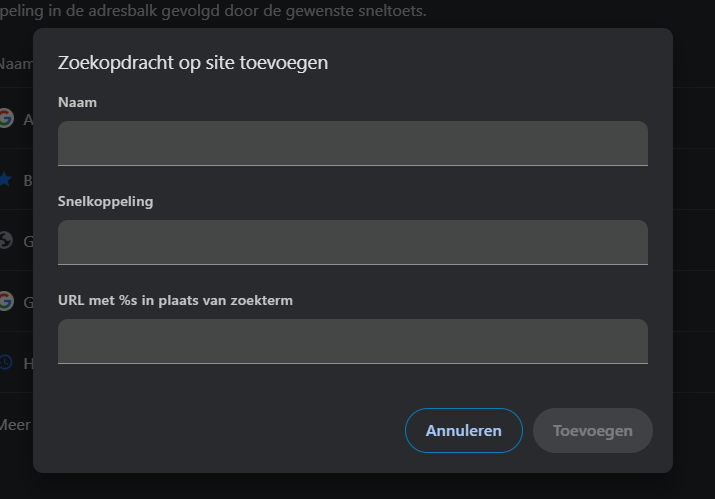Click the Naam label above the first field
Screen dimensions: 715x499
[x=78, y=102]
